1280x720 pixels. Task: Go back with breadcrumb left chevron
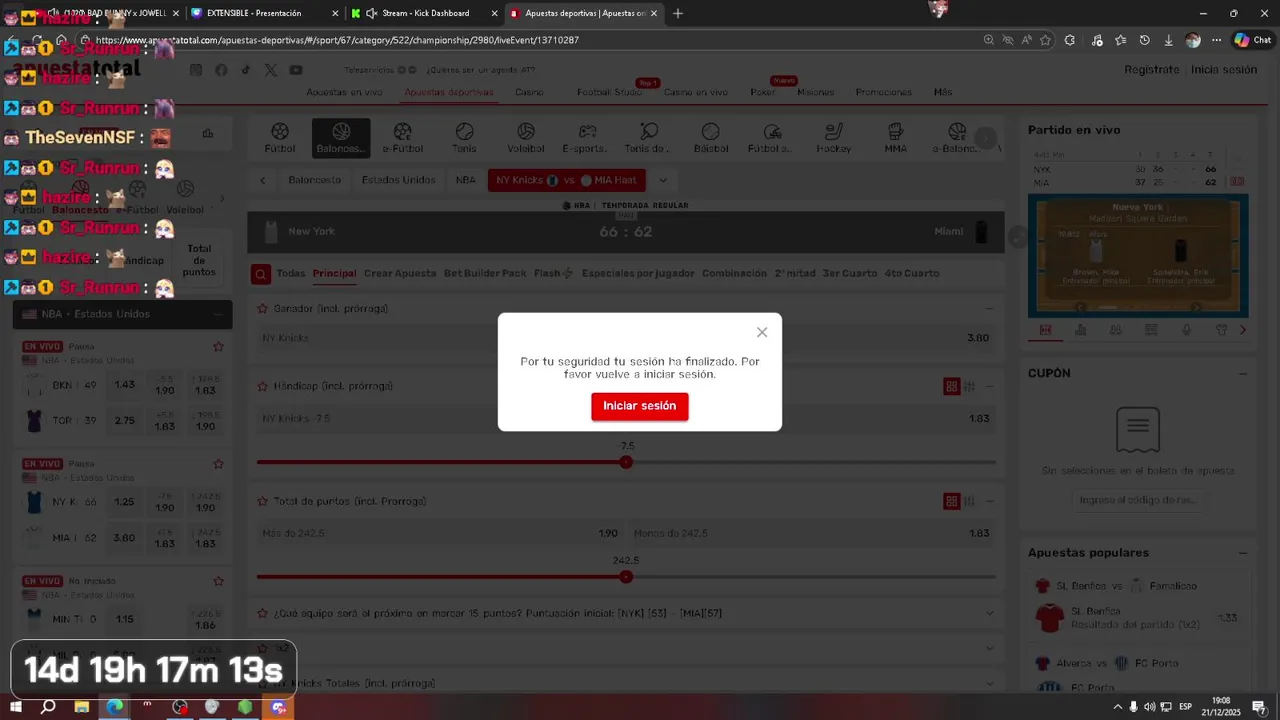[x=263, y=180]
